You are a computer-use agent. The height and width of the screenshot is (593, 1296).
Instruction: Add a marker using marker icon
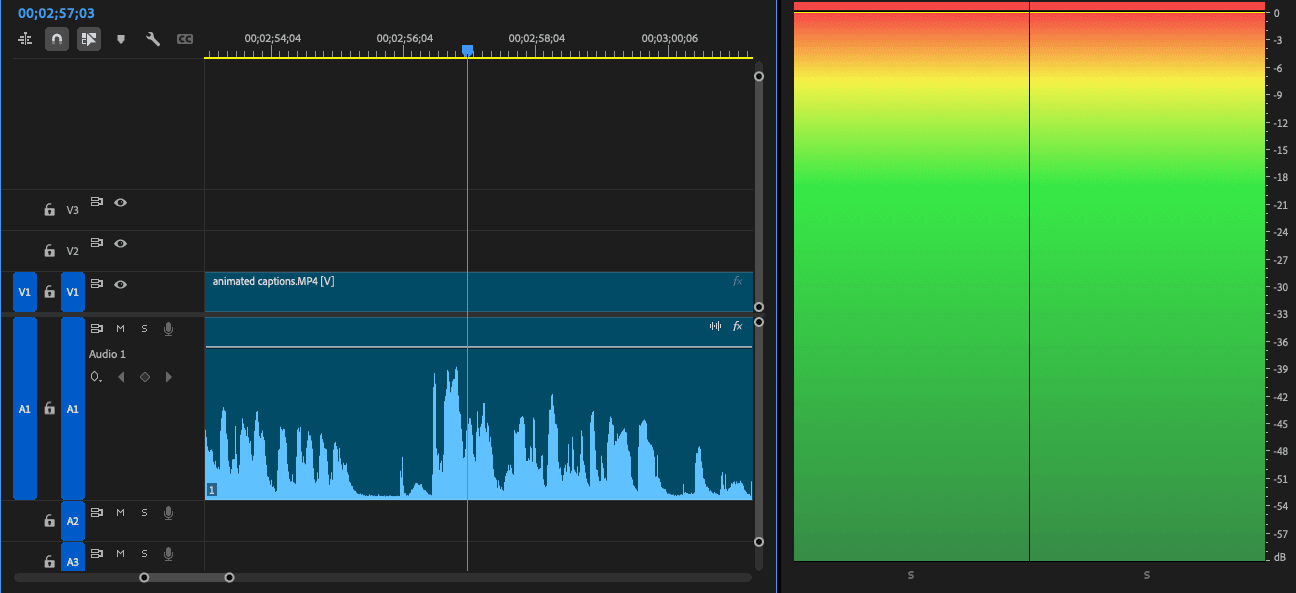tap(121, 39)
